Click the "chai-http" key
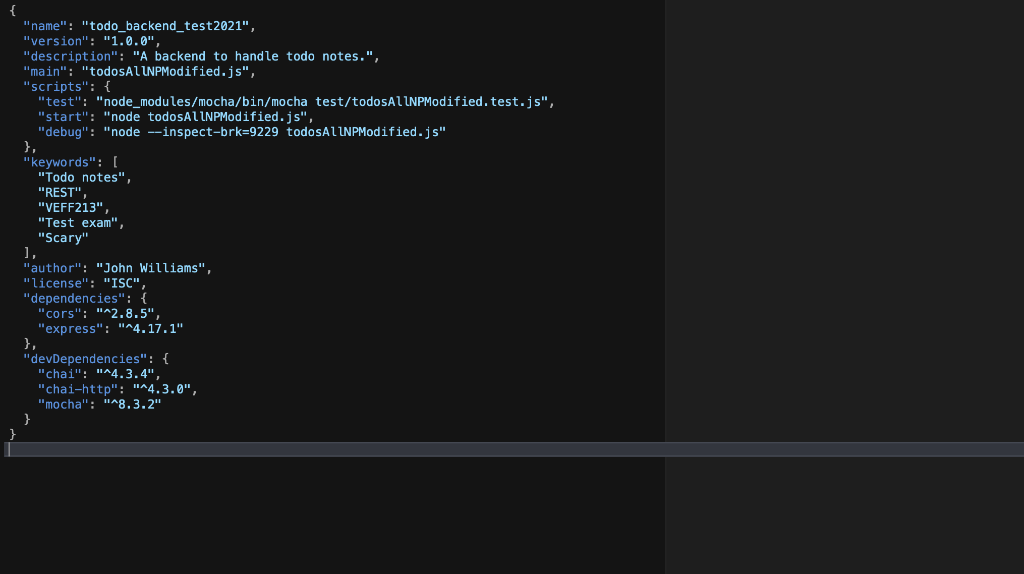1024x574 pixels. tap(78, 389)
